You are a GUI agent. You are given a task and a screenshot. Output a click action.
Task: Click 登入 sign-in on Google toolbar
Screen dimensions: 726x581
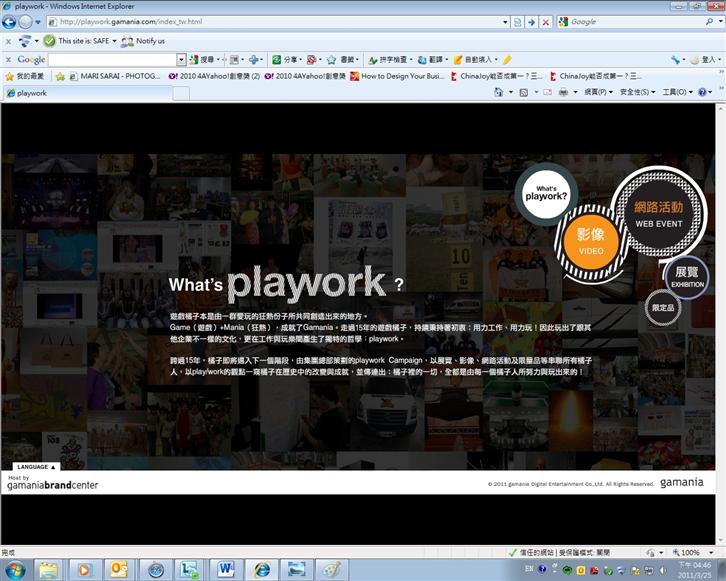tap(705, 60)
